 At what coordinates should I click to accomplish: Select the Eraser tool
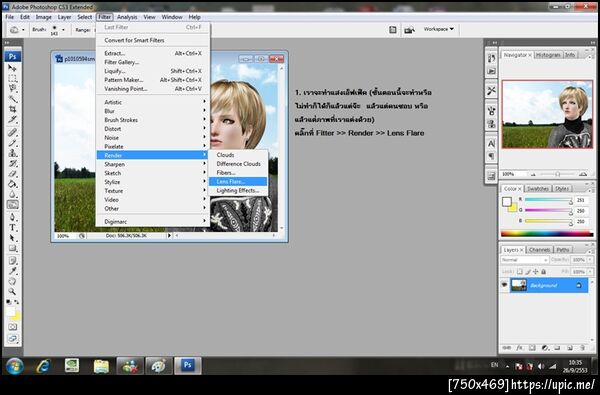12,174
